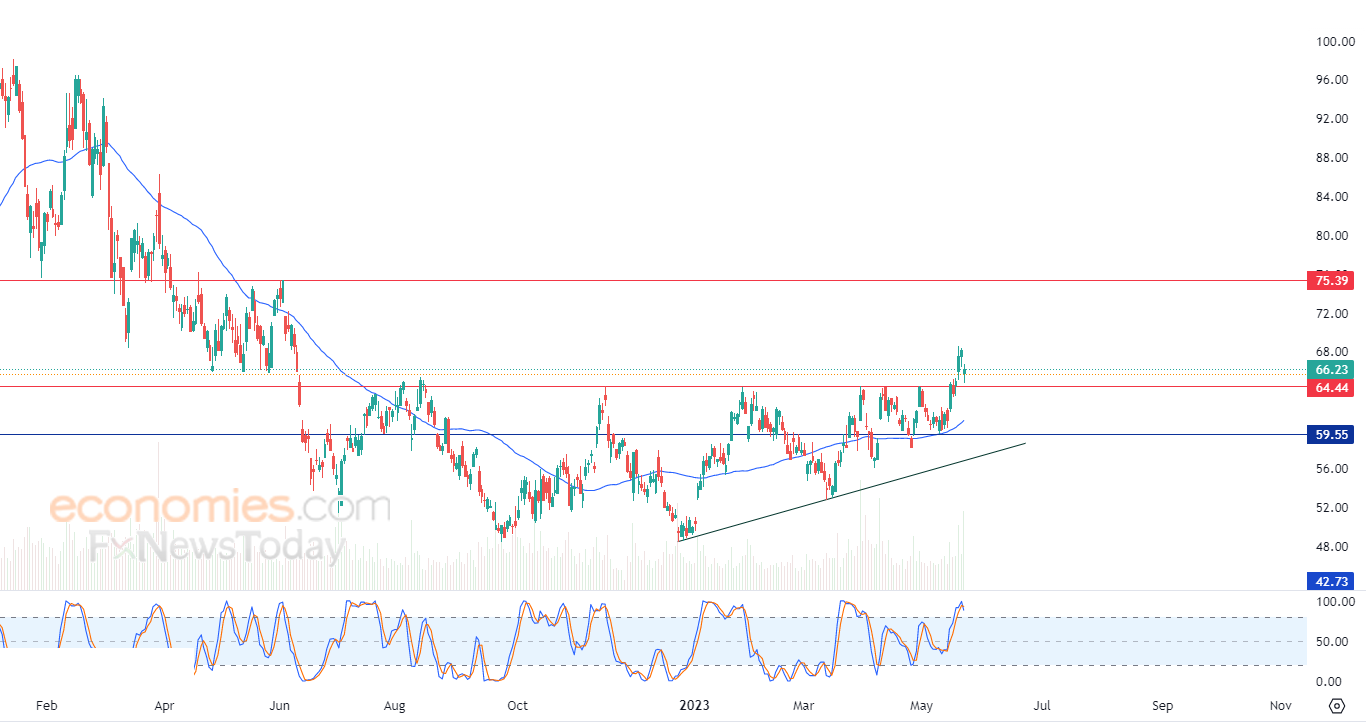Click the Oct time axis label
1366x728 pixels.
517,706
